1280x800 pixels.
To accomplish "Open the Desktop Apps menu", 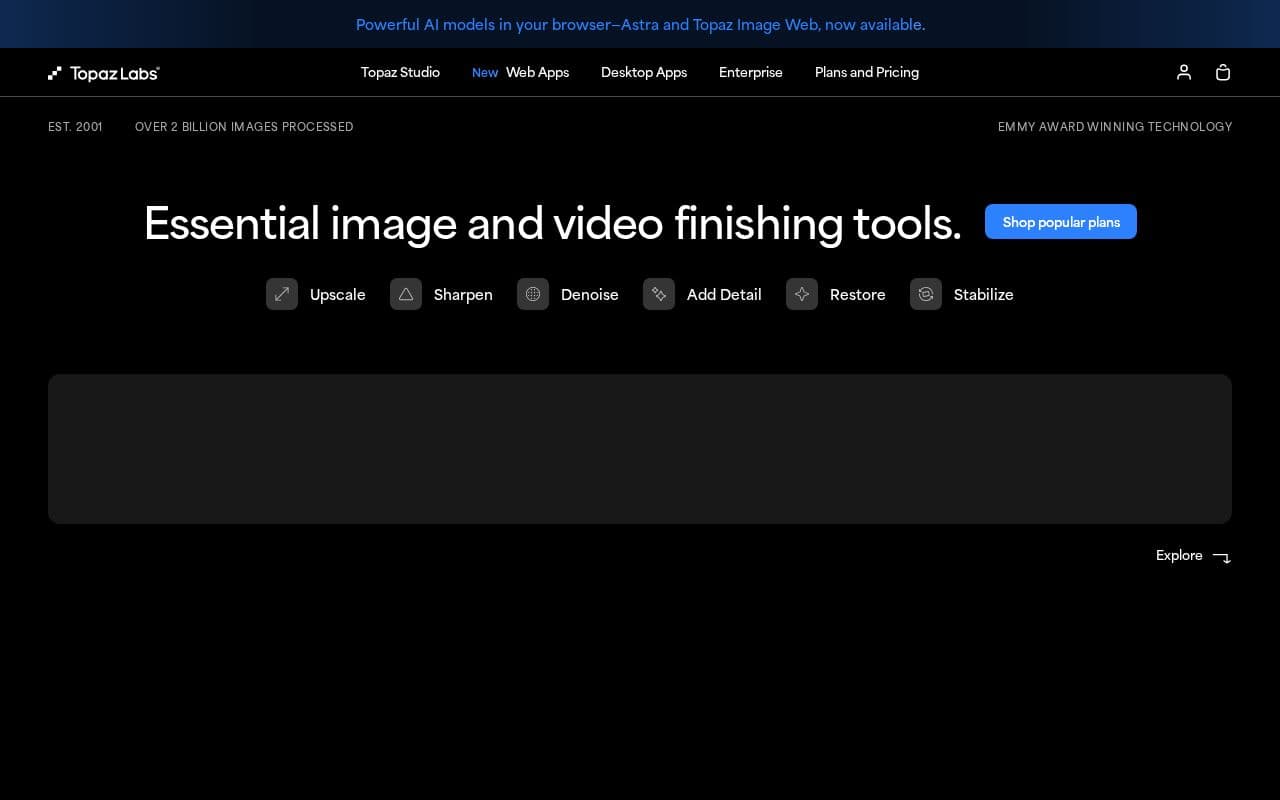I will pyautogui.click(x=644, y=72).
